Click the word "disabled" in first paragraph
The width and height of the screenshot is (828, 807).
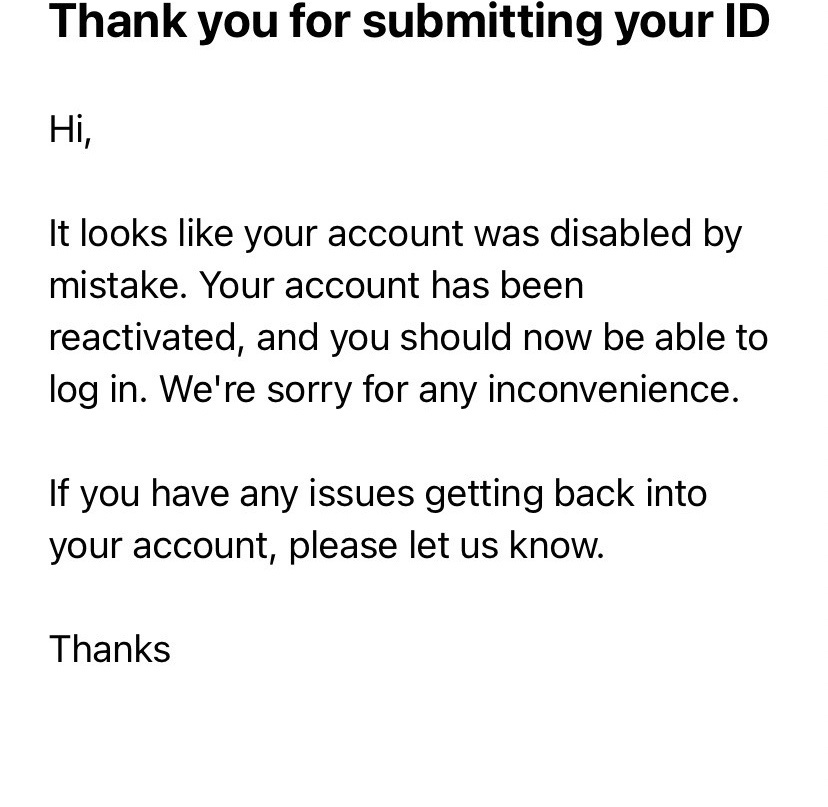coord(620,233)
